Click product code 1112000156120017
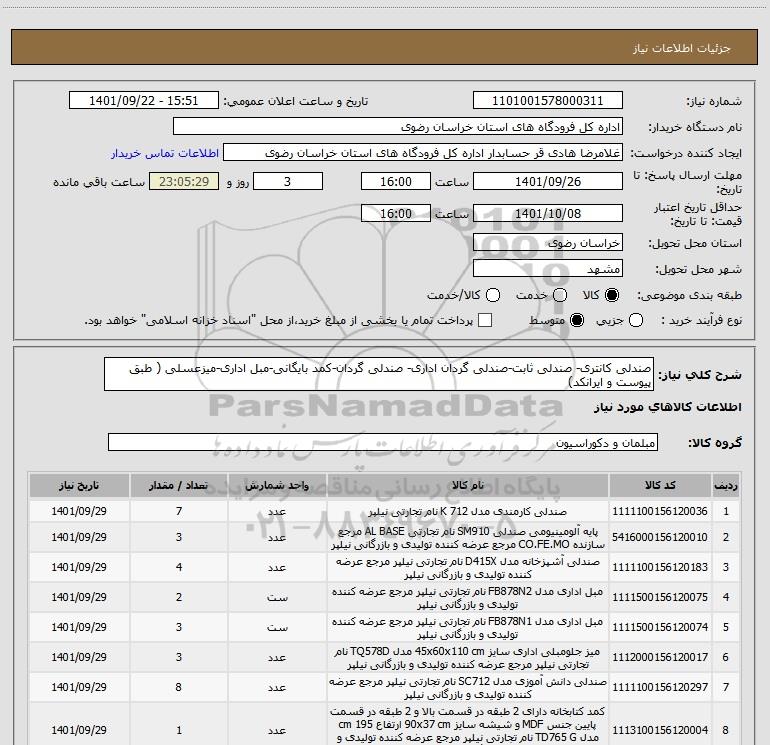 pos(660,657)
